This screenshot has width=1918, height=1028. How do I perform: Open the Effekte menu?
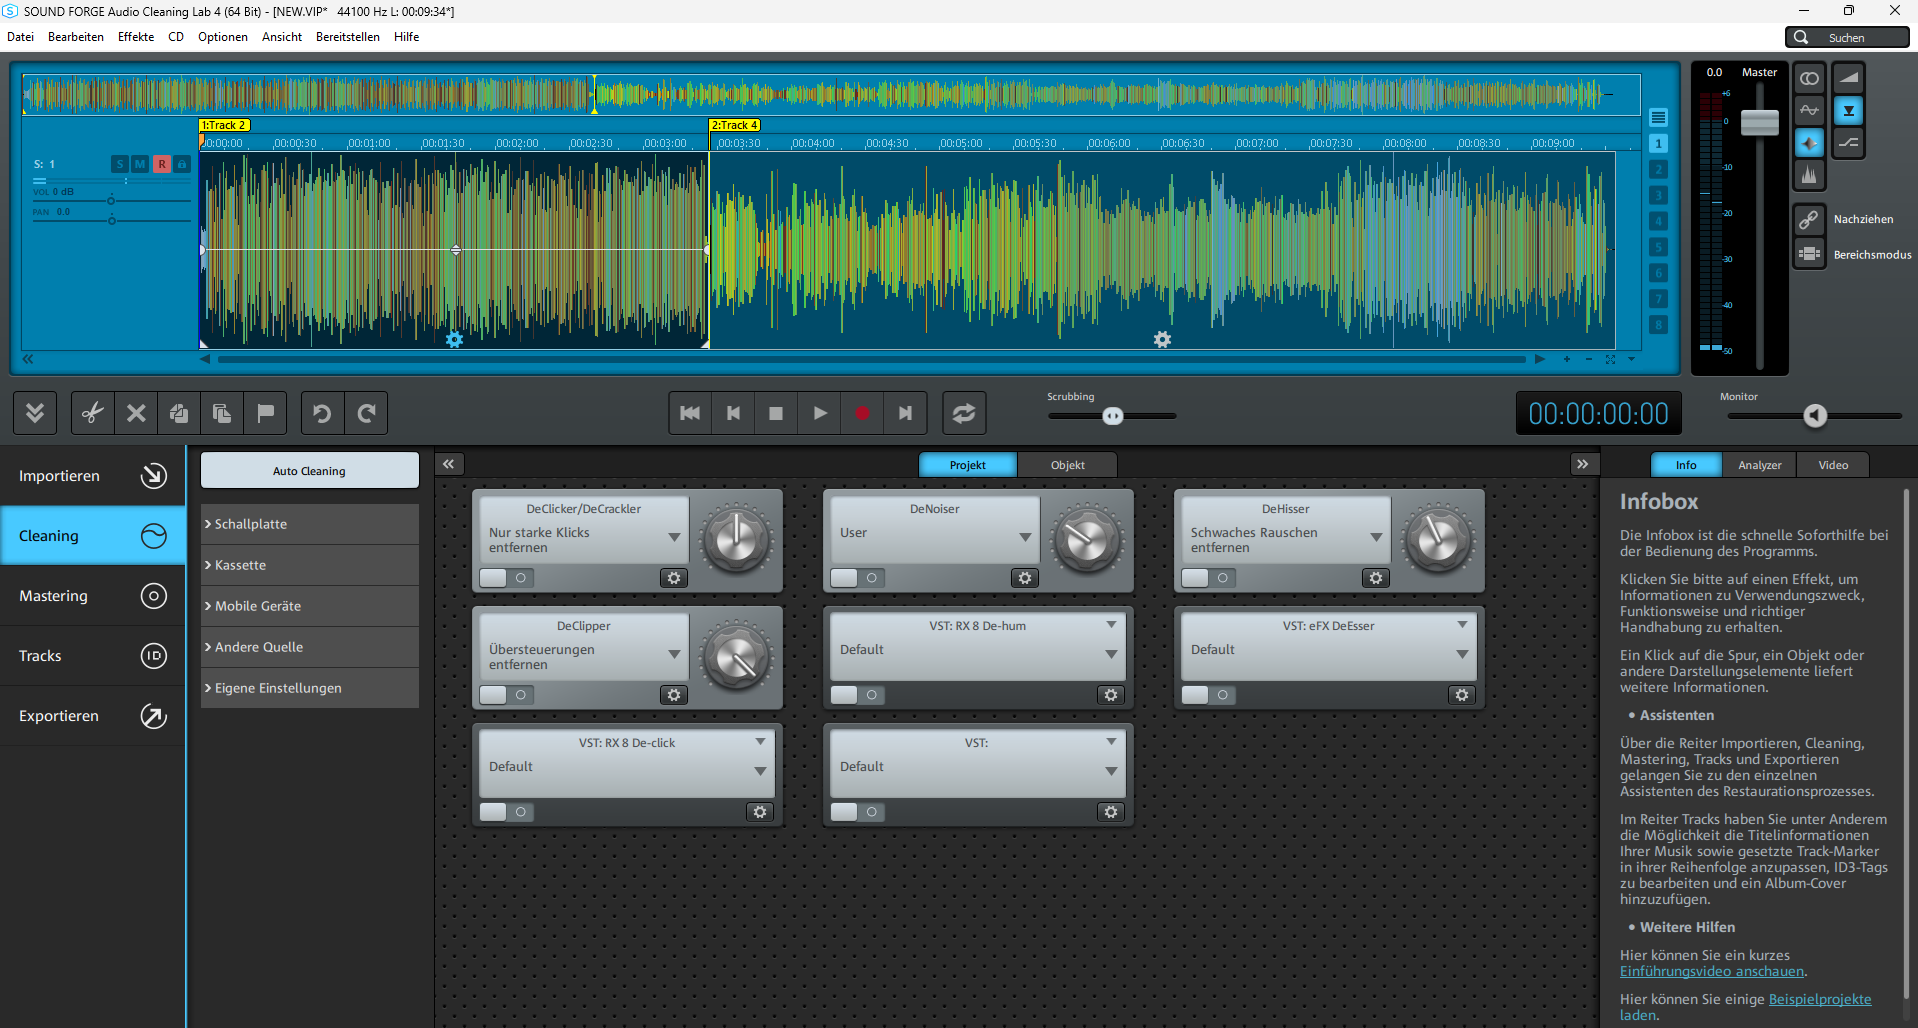coord(136,37)
